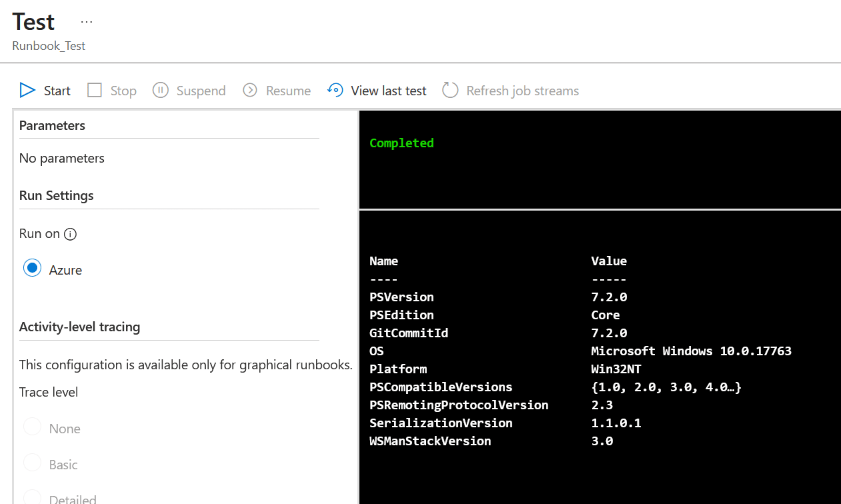Click the Refresh job streams label
The height and width of the screenshot is (504, 841).
pos(522,91)
